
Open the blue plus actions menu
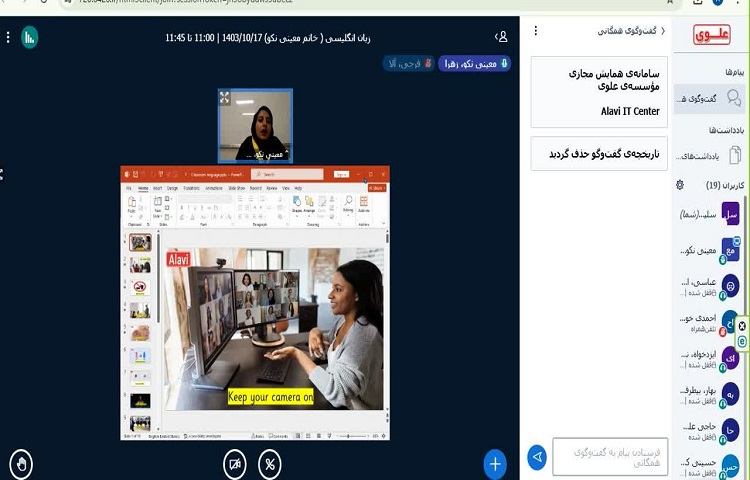(495, 463)
